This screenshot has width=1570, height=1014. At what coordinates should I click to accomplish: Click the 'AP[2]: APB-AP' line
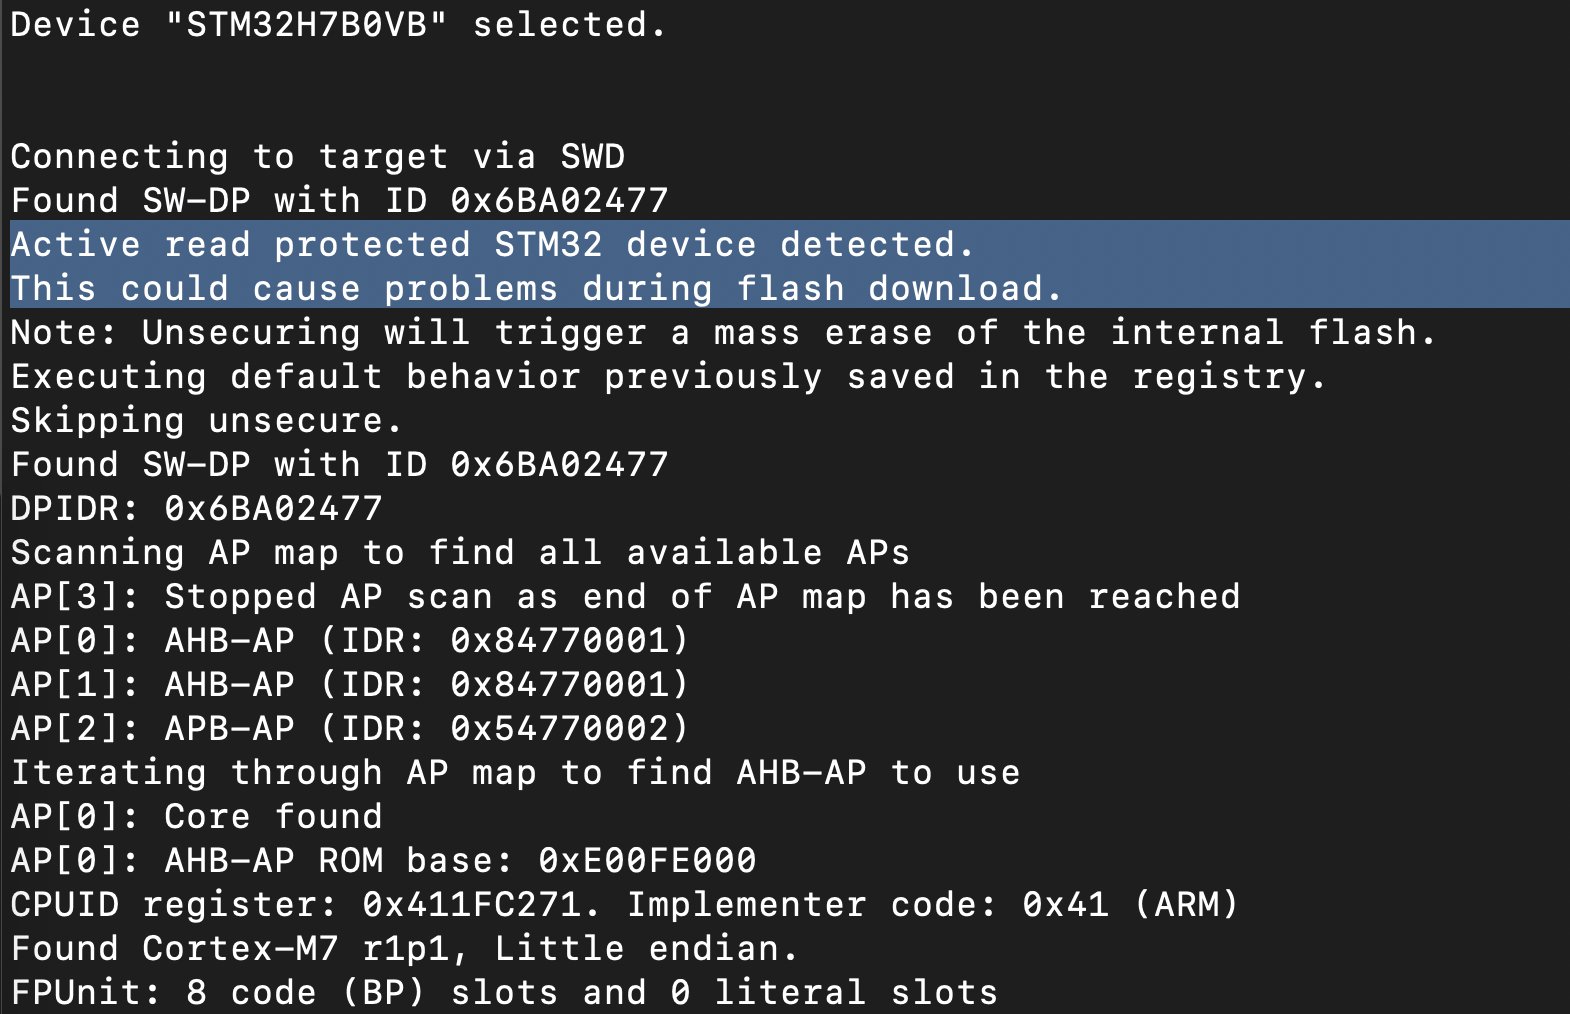[350, 729]
